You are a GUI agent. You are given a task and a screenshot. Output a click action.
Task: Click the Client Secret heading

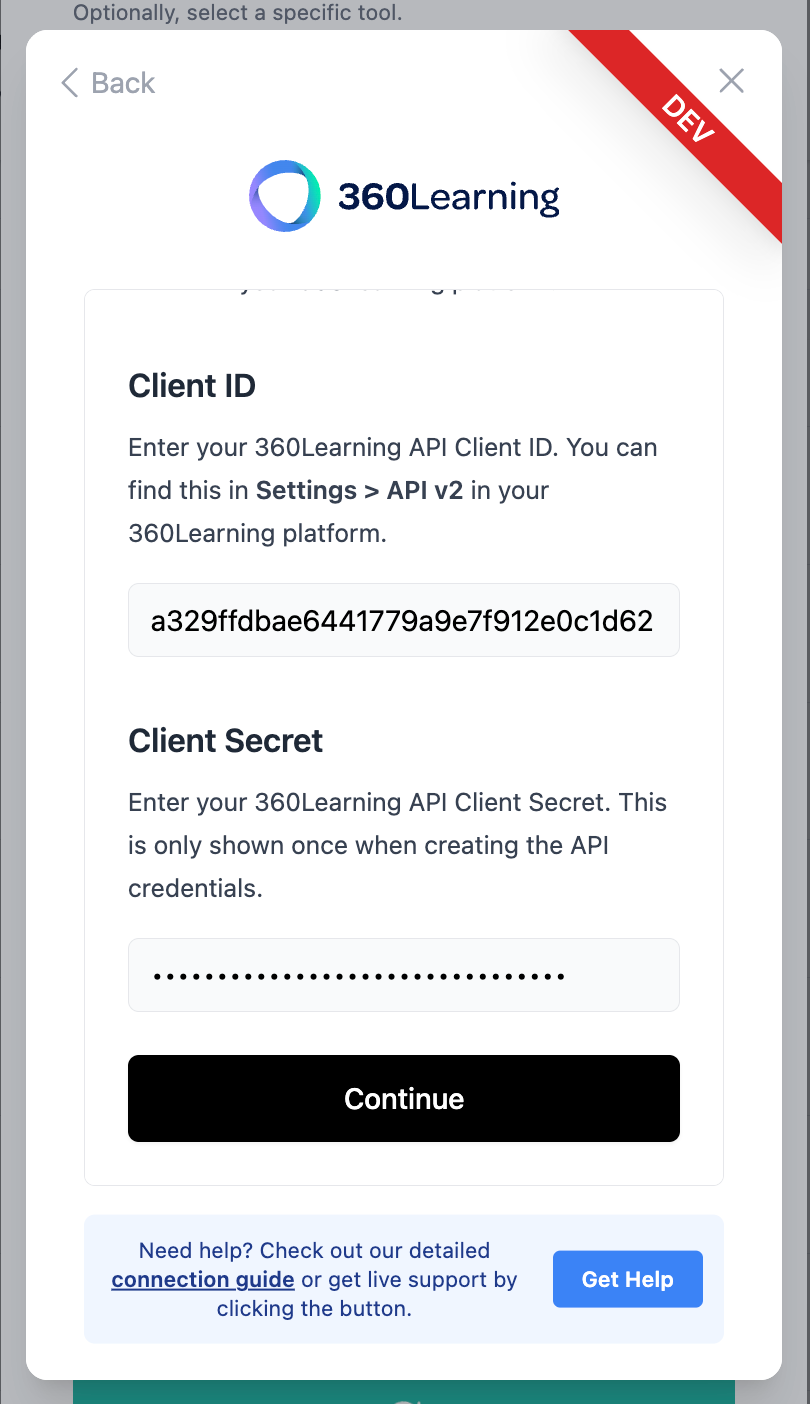(225, 741)
